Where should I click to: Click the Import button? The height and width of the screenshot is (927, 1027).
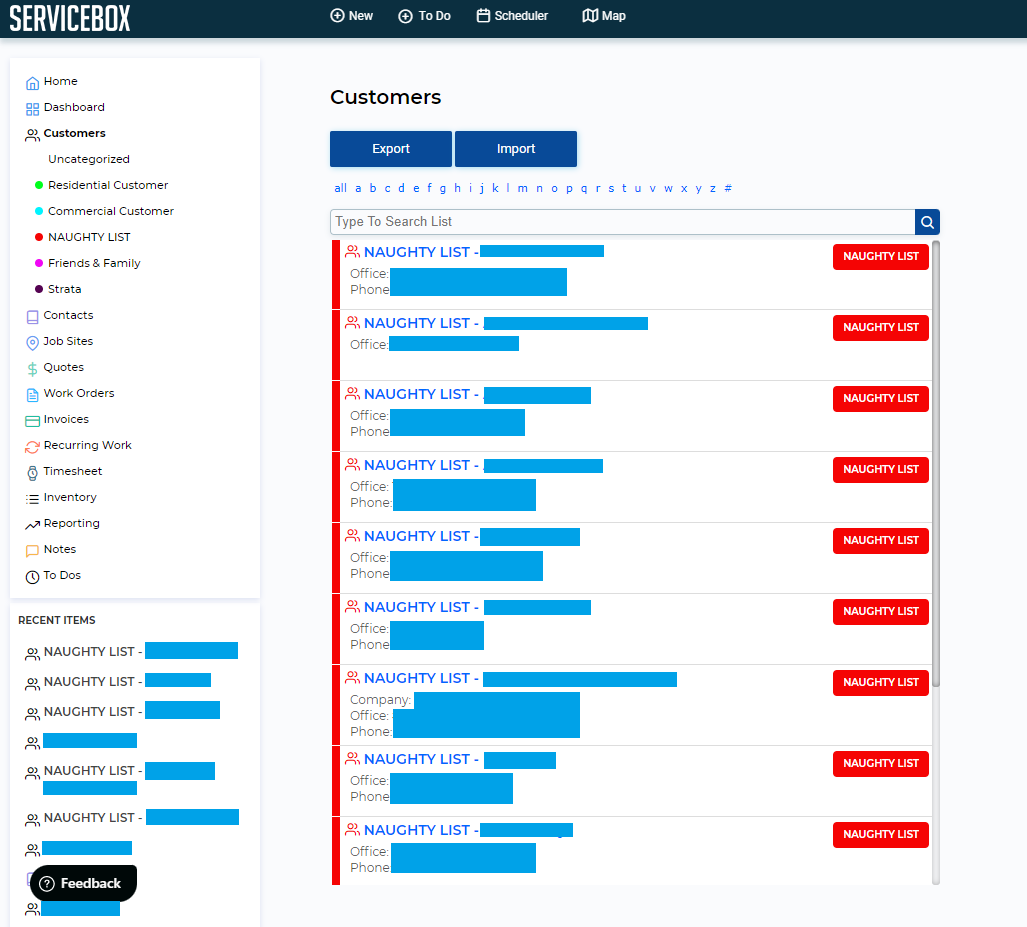(x=516, y=149)
